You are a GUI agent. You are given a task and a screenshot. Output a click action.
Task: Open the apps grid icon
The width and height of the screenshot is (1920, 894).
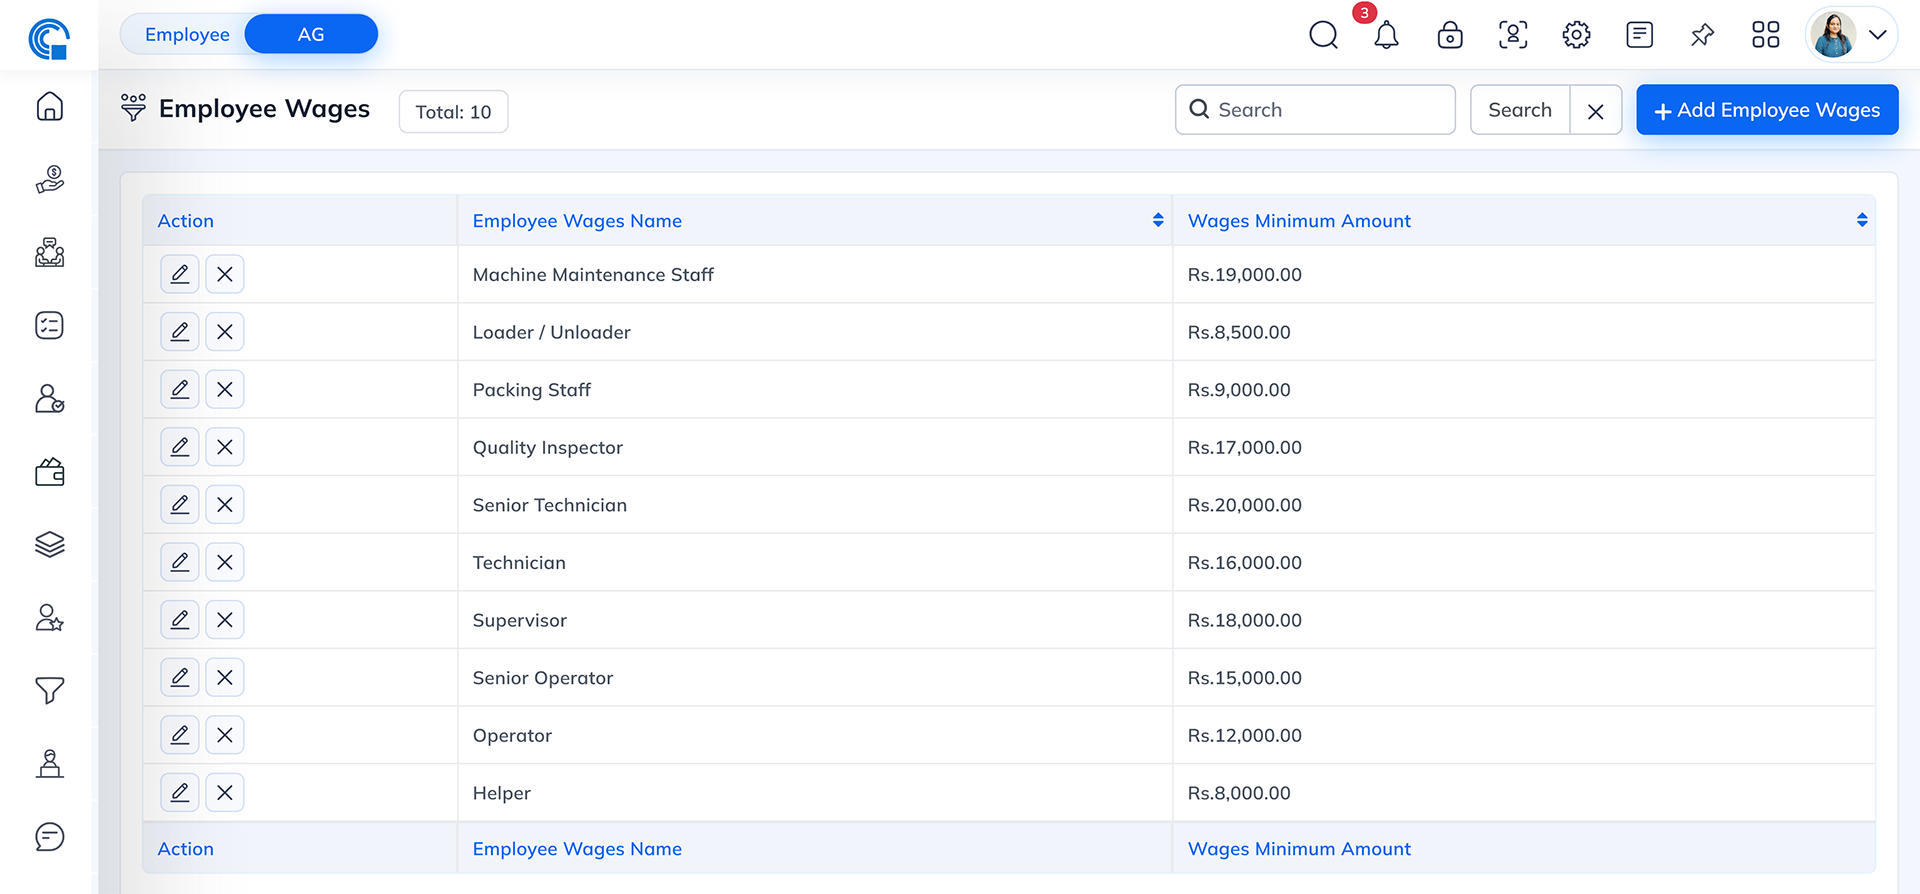1765,35
